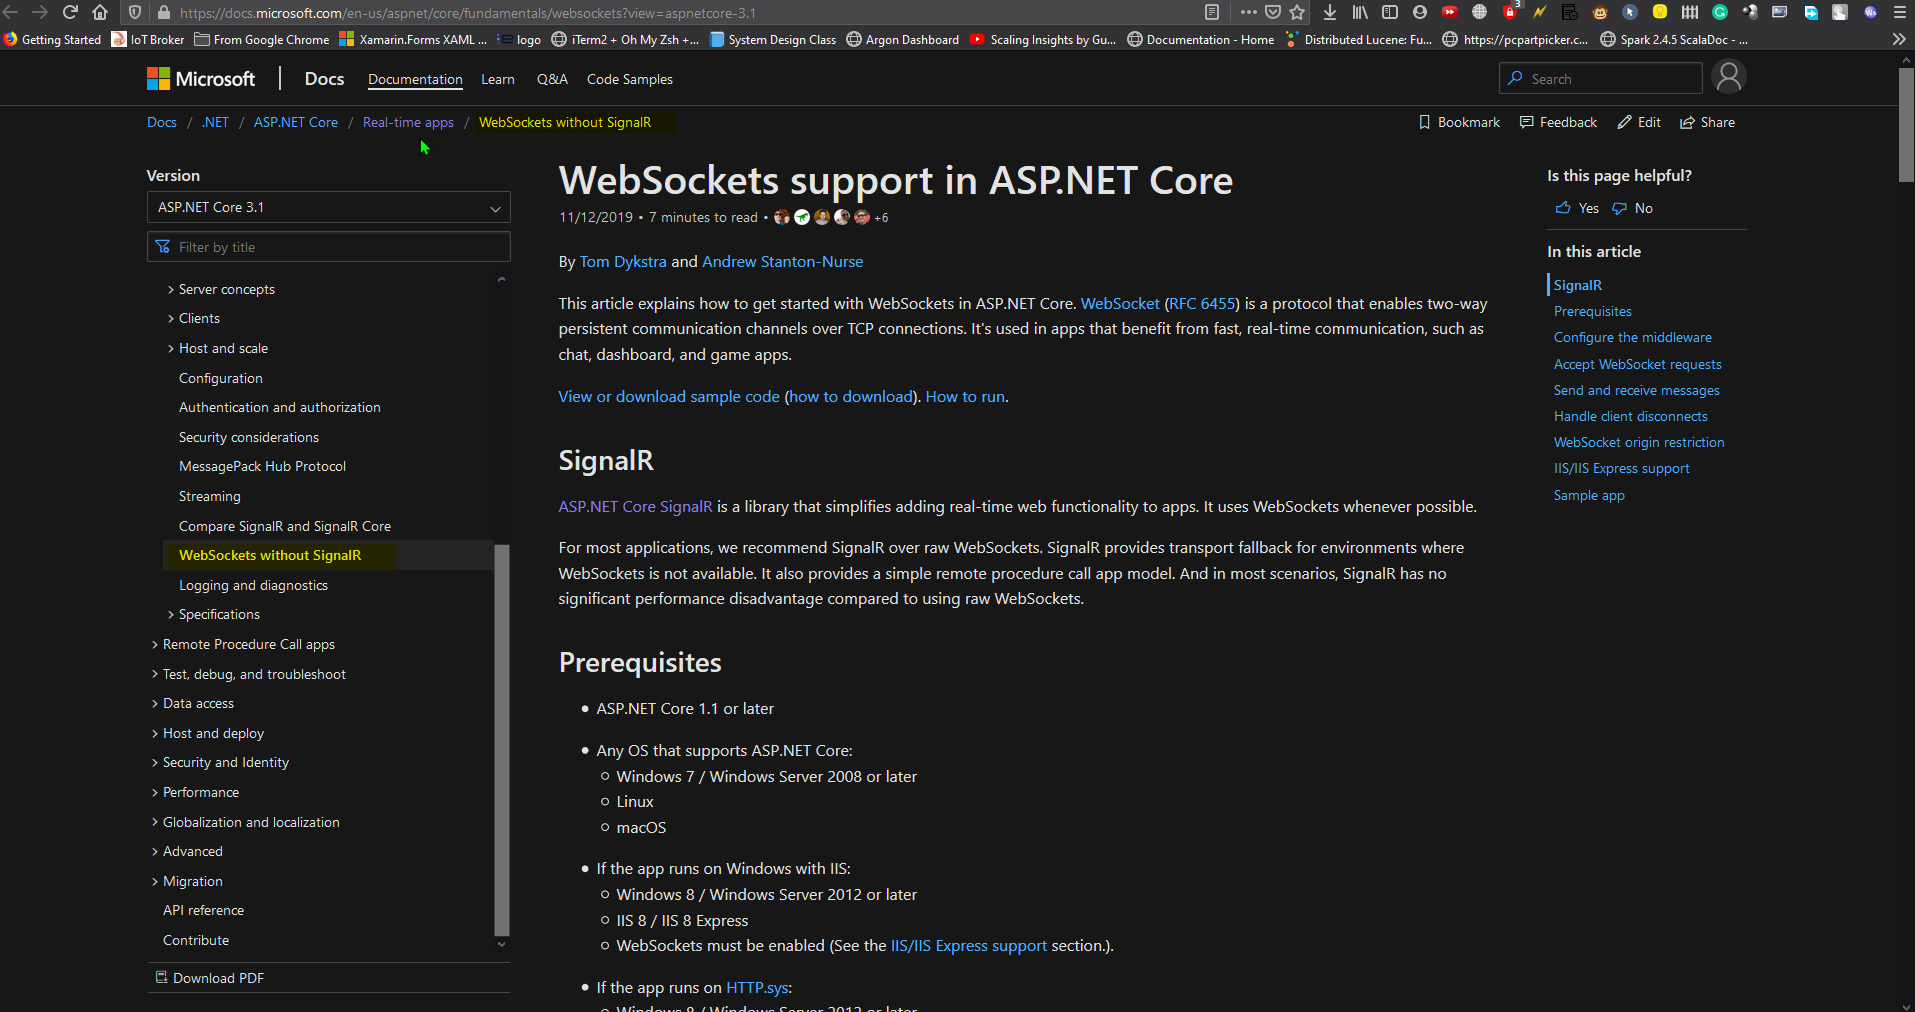Save the page with the Pocket icon

1272,12
